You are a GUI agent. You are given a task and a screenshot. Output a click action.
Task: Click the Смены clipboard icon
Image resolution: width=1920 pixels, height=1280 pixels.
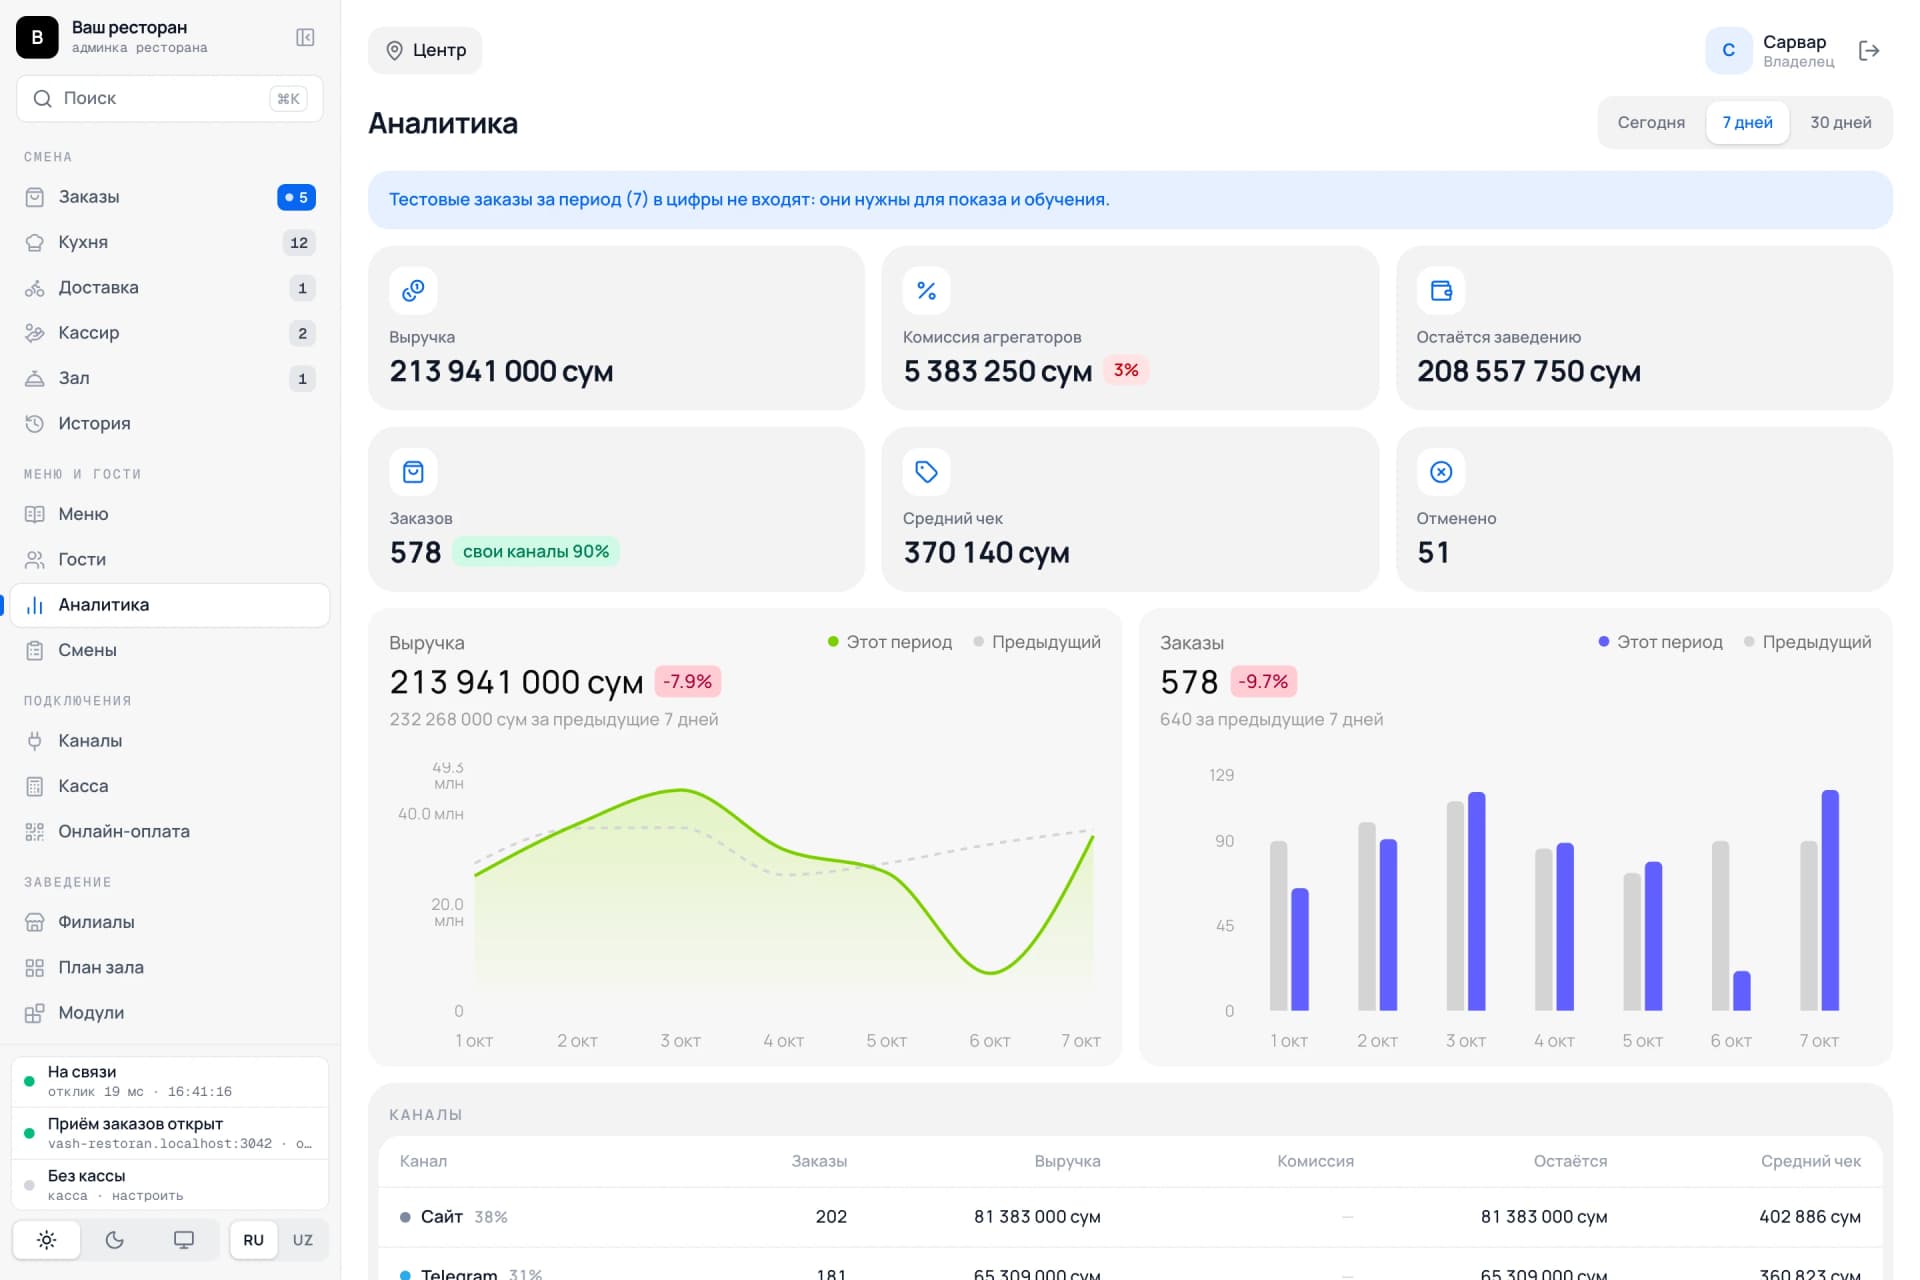point(35,650)
